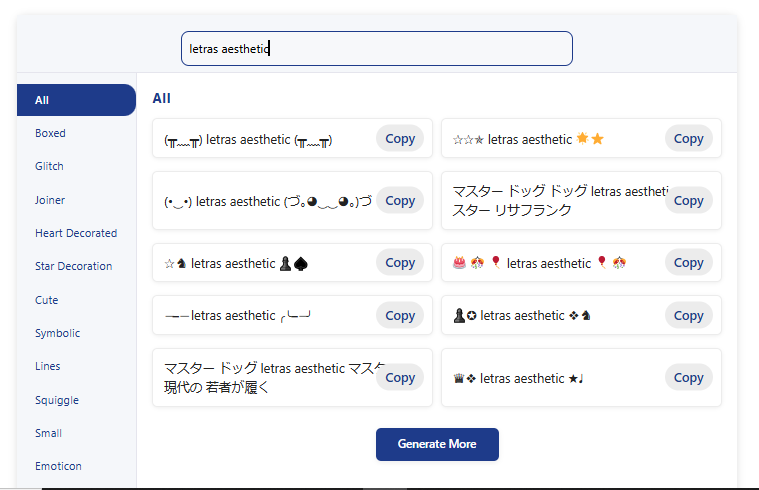This screenshot has width=759, height=490.
Task: View Symbolic text styles
Action: [57, 333]
